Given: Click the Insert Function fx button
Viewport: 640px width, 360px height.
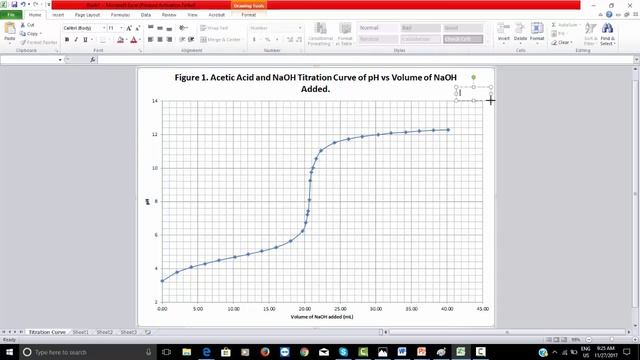Looking at the screenshot, I should pyautogui.click(x=93, y=60).
